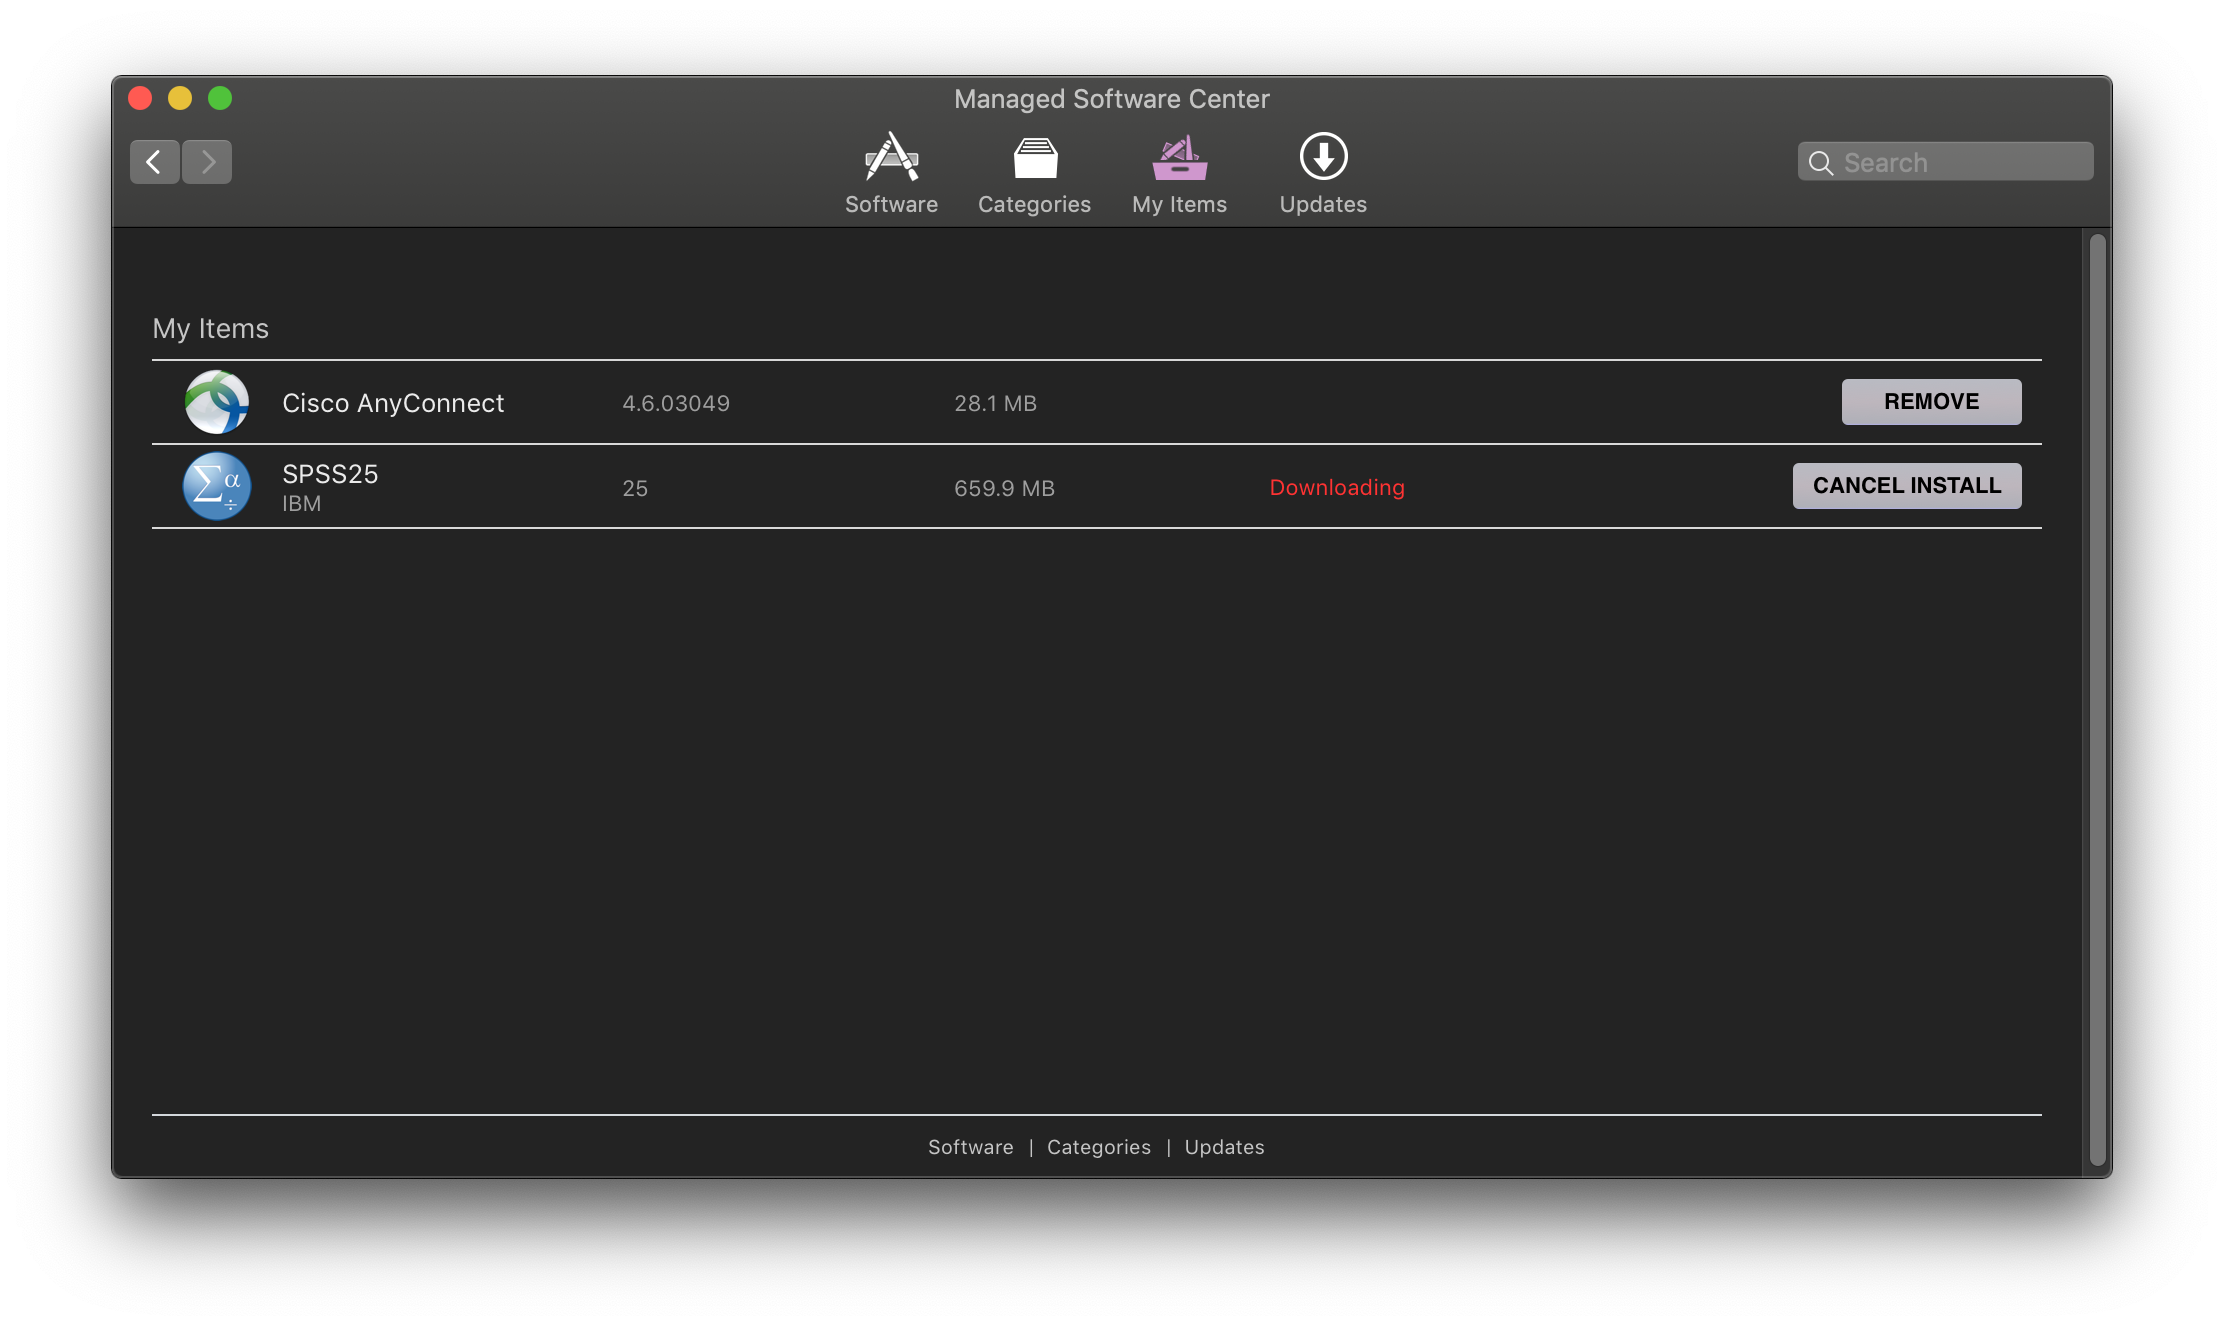Remove Cisco AnyConnect
Image resolution: width=2224 pixels, height=1326 pixels.
pyautogui.click(x=1931, y=402)
